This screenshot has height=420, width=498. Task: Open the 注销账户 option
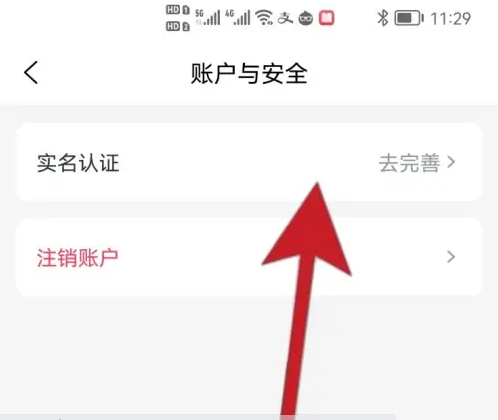249,257
